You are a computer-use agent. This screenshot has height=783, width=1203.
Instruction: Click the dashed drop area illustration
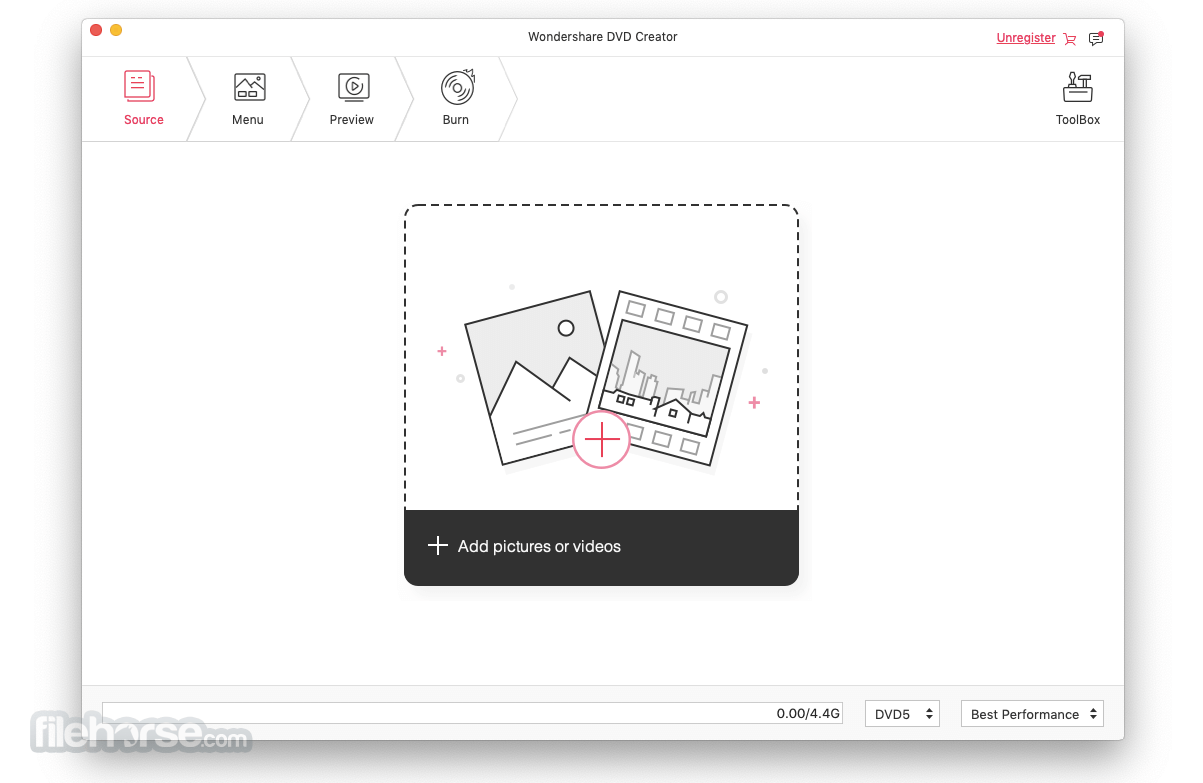pyautogui.click(x=601, y=358)
